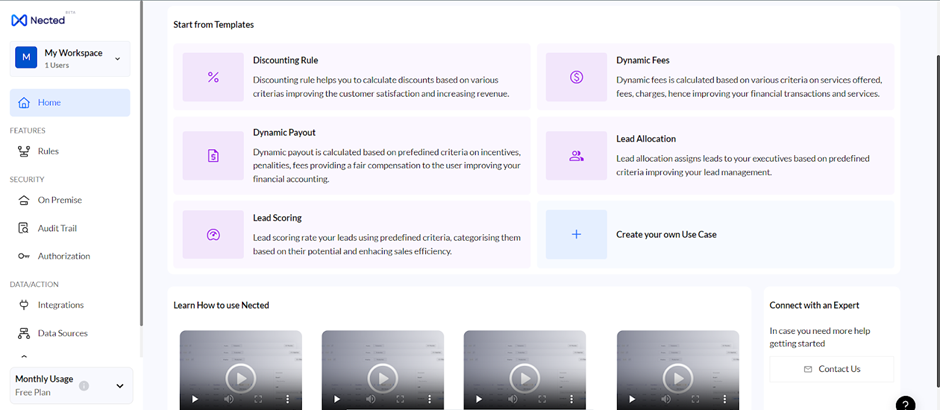940x410 pixels.
Task: Click Create your own Use Case text
Action: [666, 234]
